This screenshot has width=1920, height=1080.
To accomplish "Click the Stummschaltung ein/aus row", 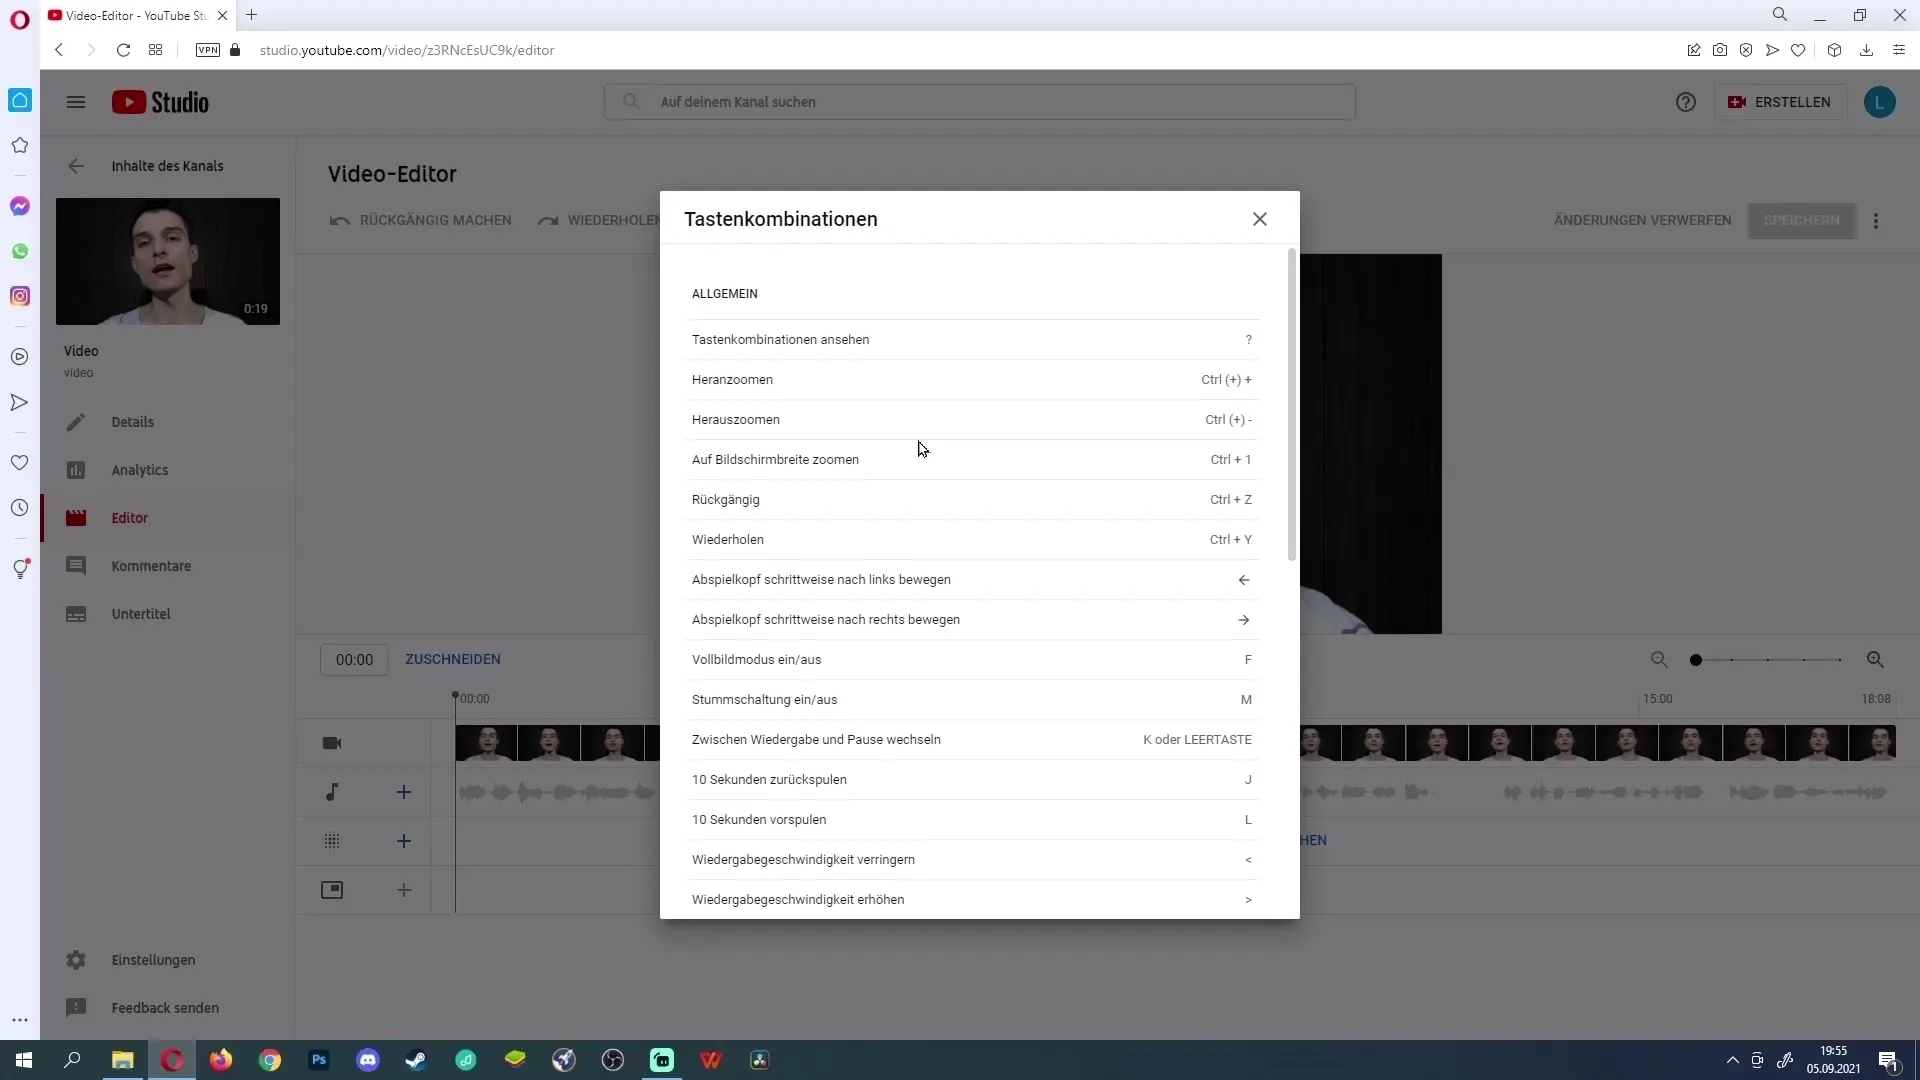I will [972, 700].
